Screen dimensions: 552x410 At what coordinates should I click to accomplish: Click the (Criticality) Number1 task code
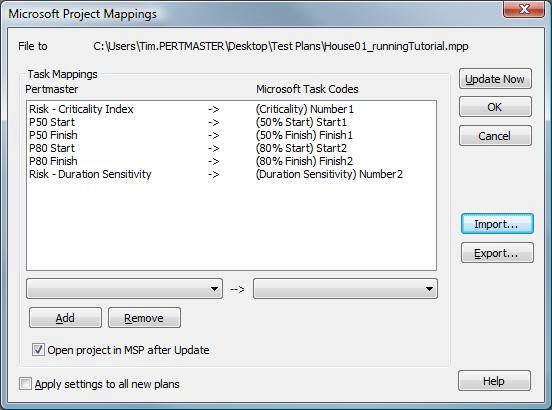[305, 109]
